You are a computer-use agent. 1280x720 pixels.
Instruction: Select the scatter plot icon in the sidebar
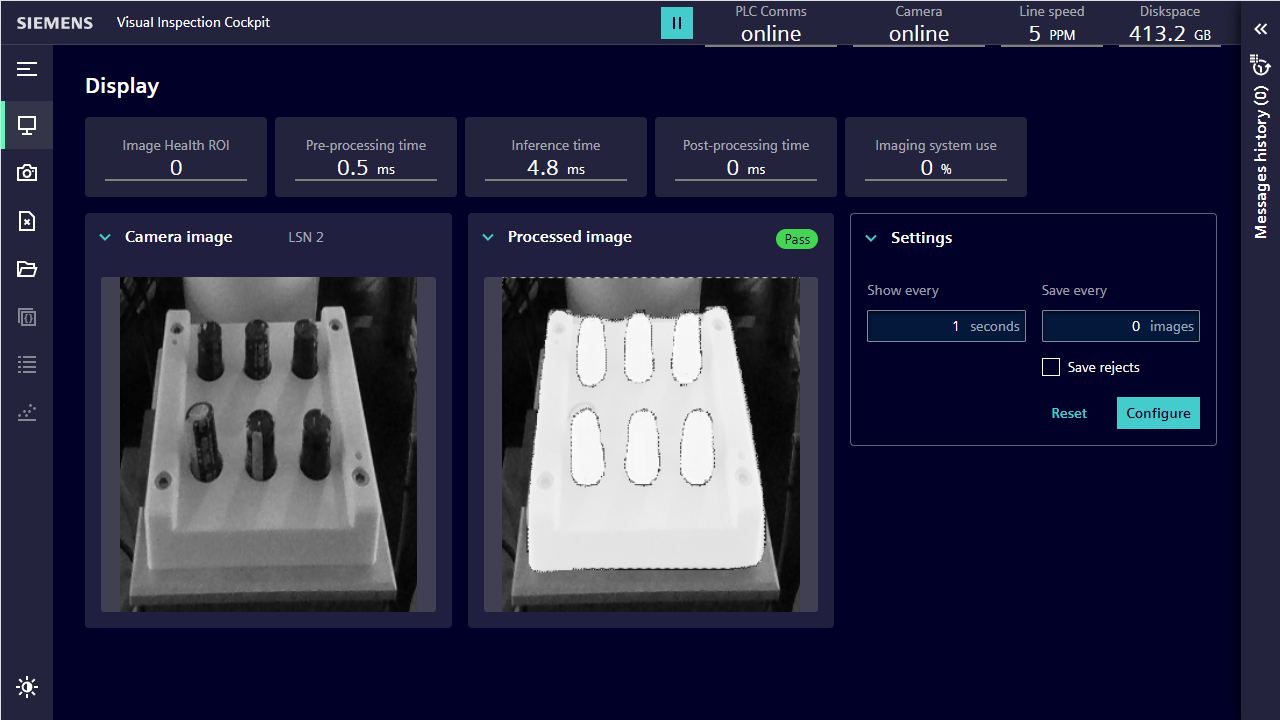tap(26, 412)
